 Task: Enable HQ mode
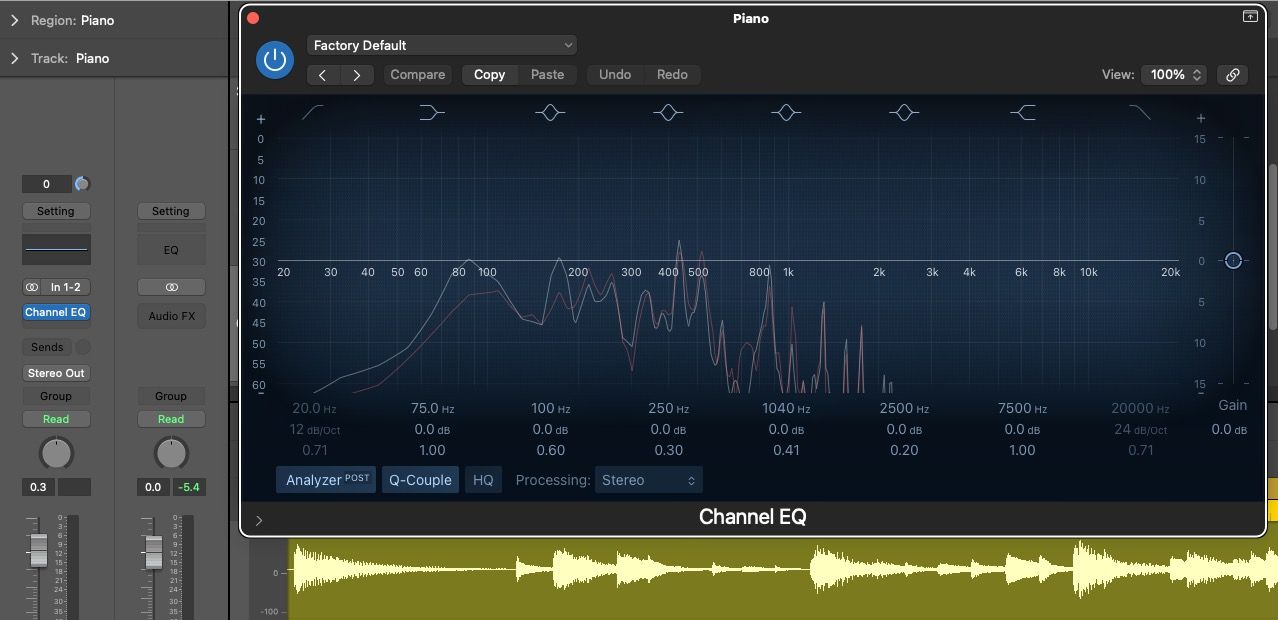483,479
